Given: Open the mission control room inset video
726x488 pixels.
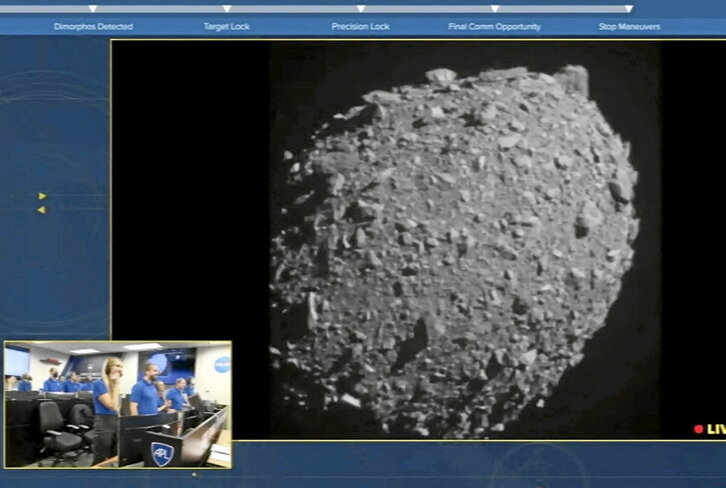Looking at the screenshot, I should coord(118,405).
